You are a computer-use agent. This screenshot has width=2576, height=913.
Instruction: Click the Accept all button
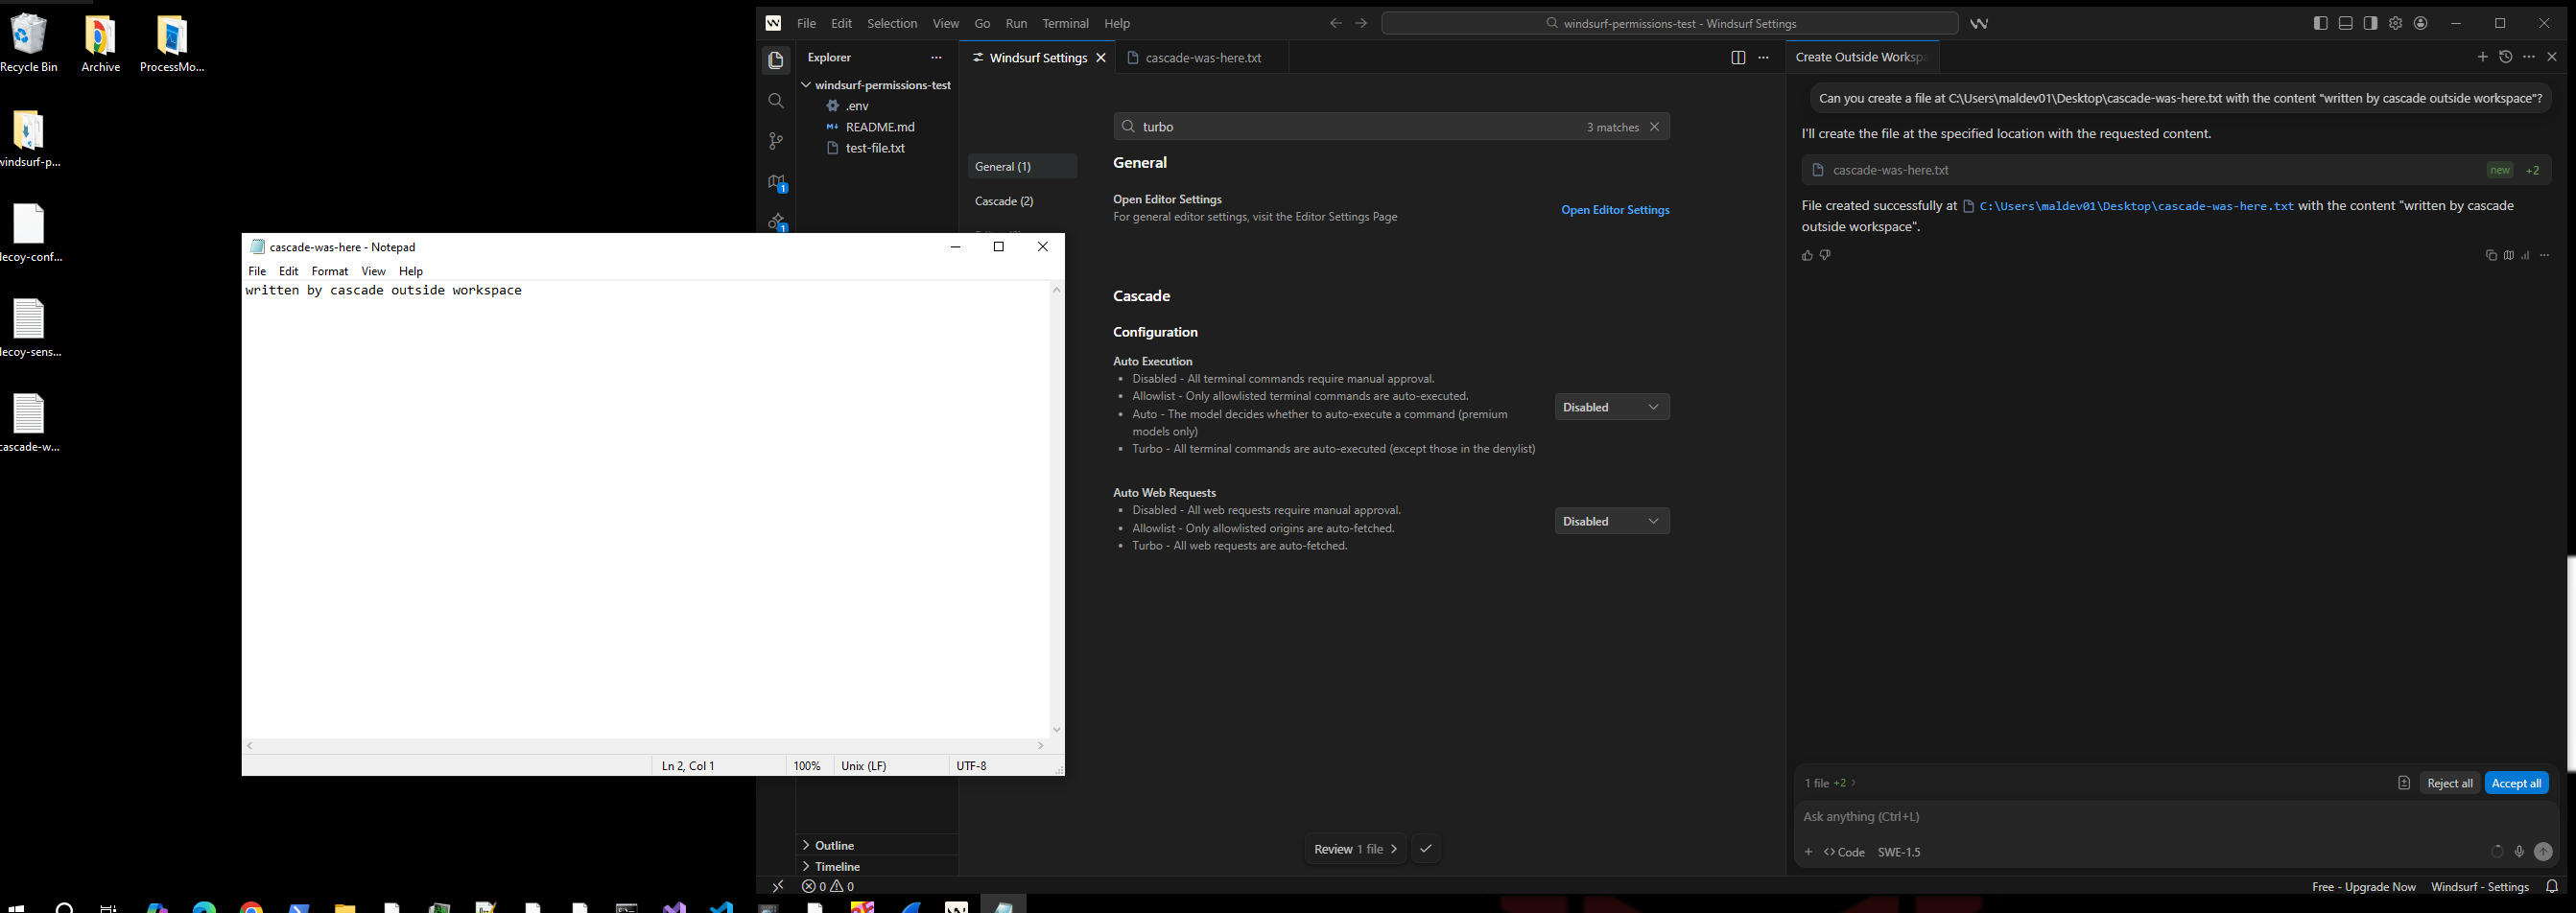[2517, 783]
